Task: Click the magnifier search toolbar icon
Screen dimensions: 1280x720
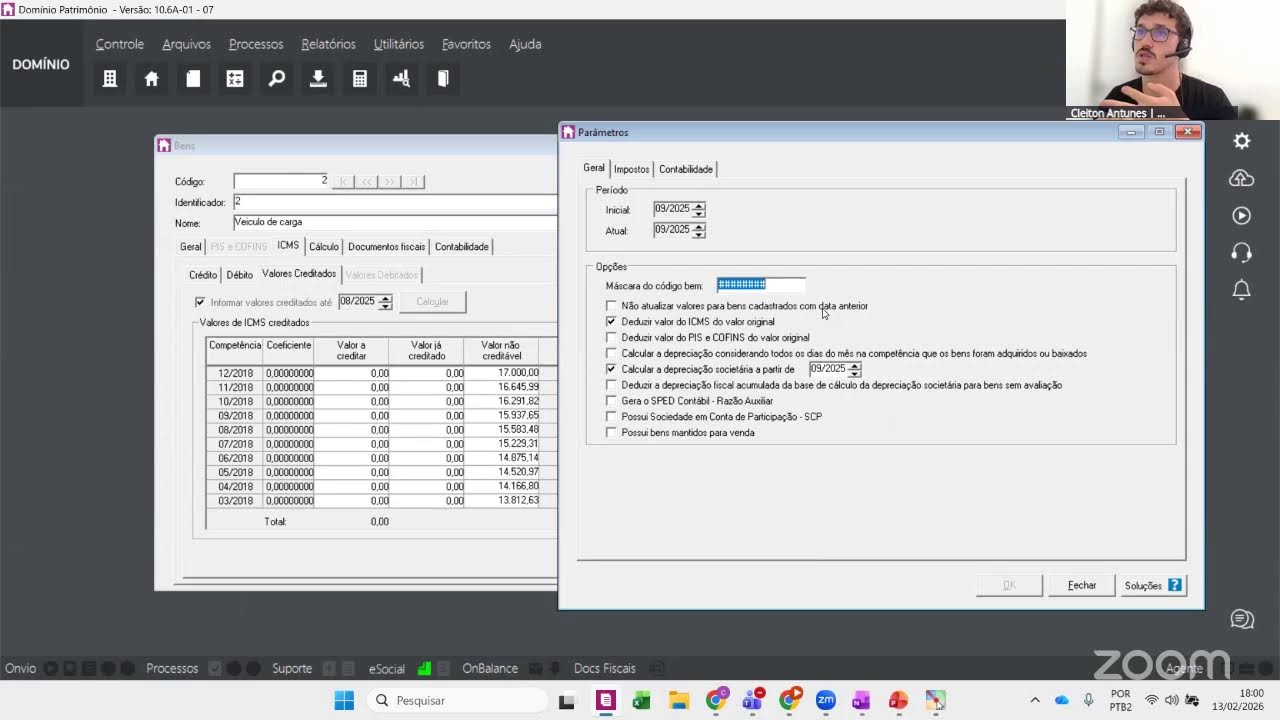Action: click(277, 78)
